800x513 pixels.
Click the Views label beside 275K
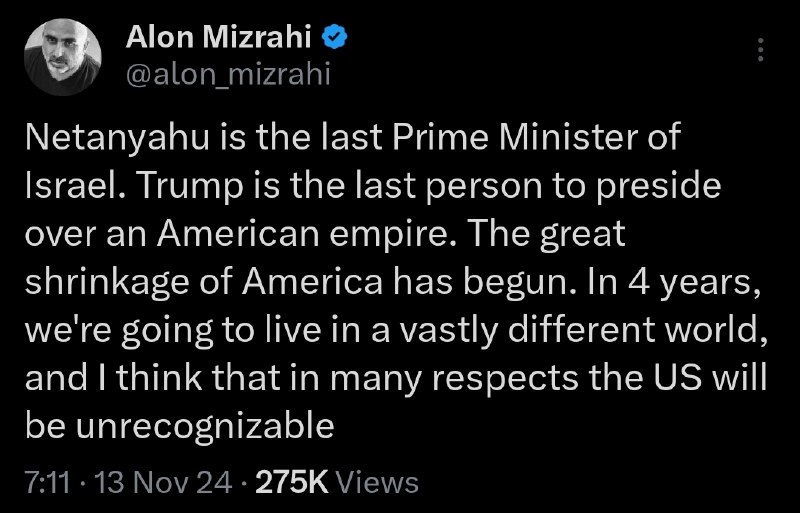[378, 481]
